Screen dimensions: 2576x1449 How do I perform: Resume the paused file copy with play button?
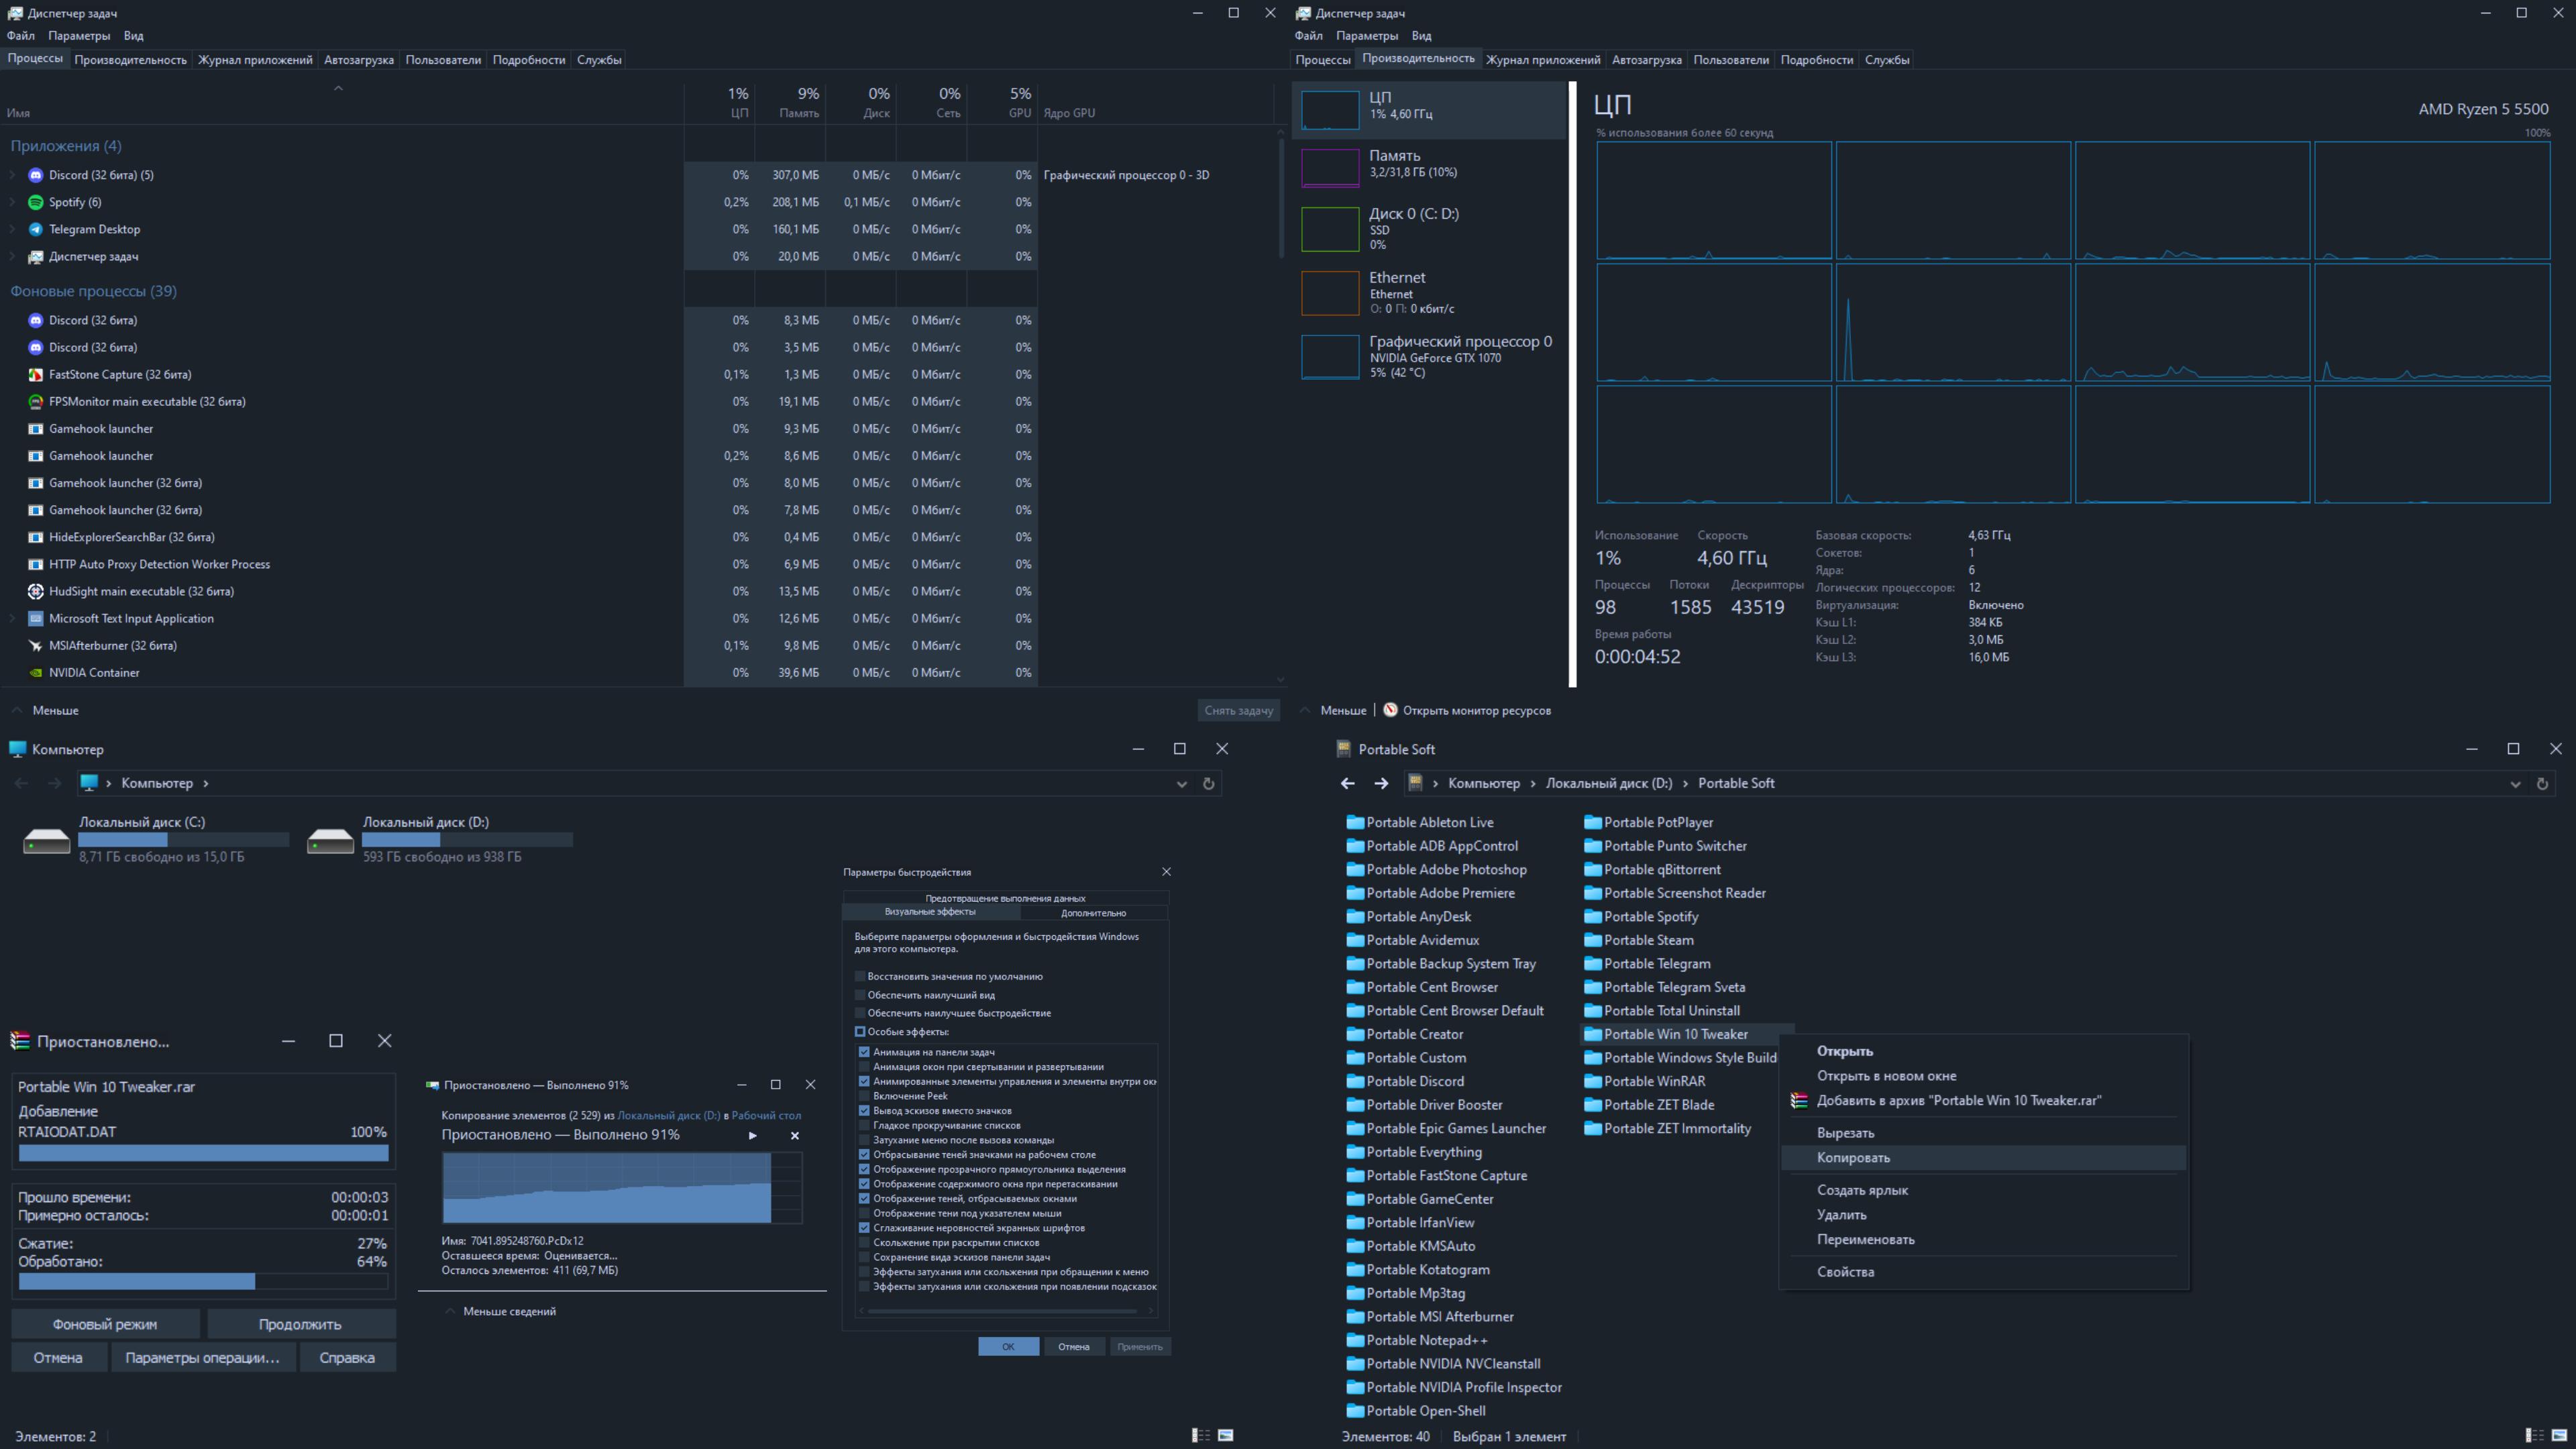coord(752,1135)
